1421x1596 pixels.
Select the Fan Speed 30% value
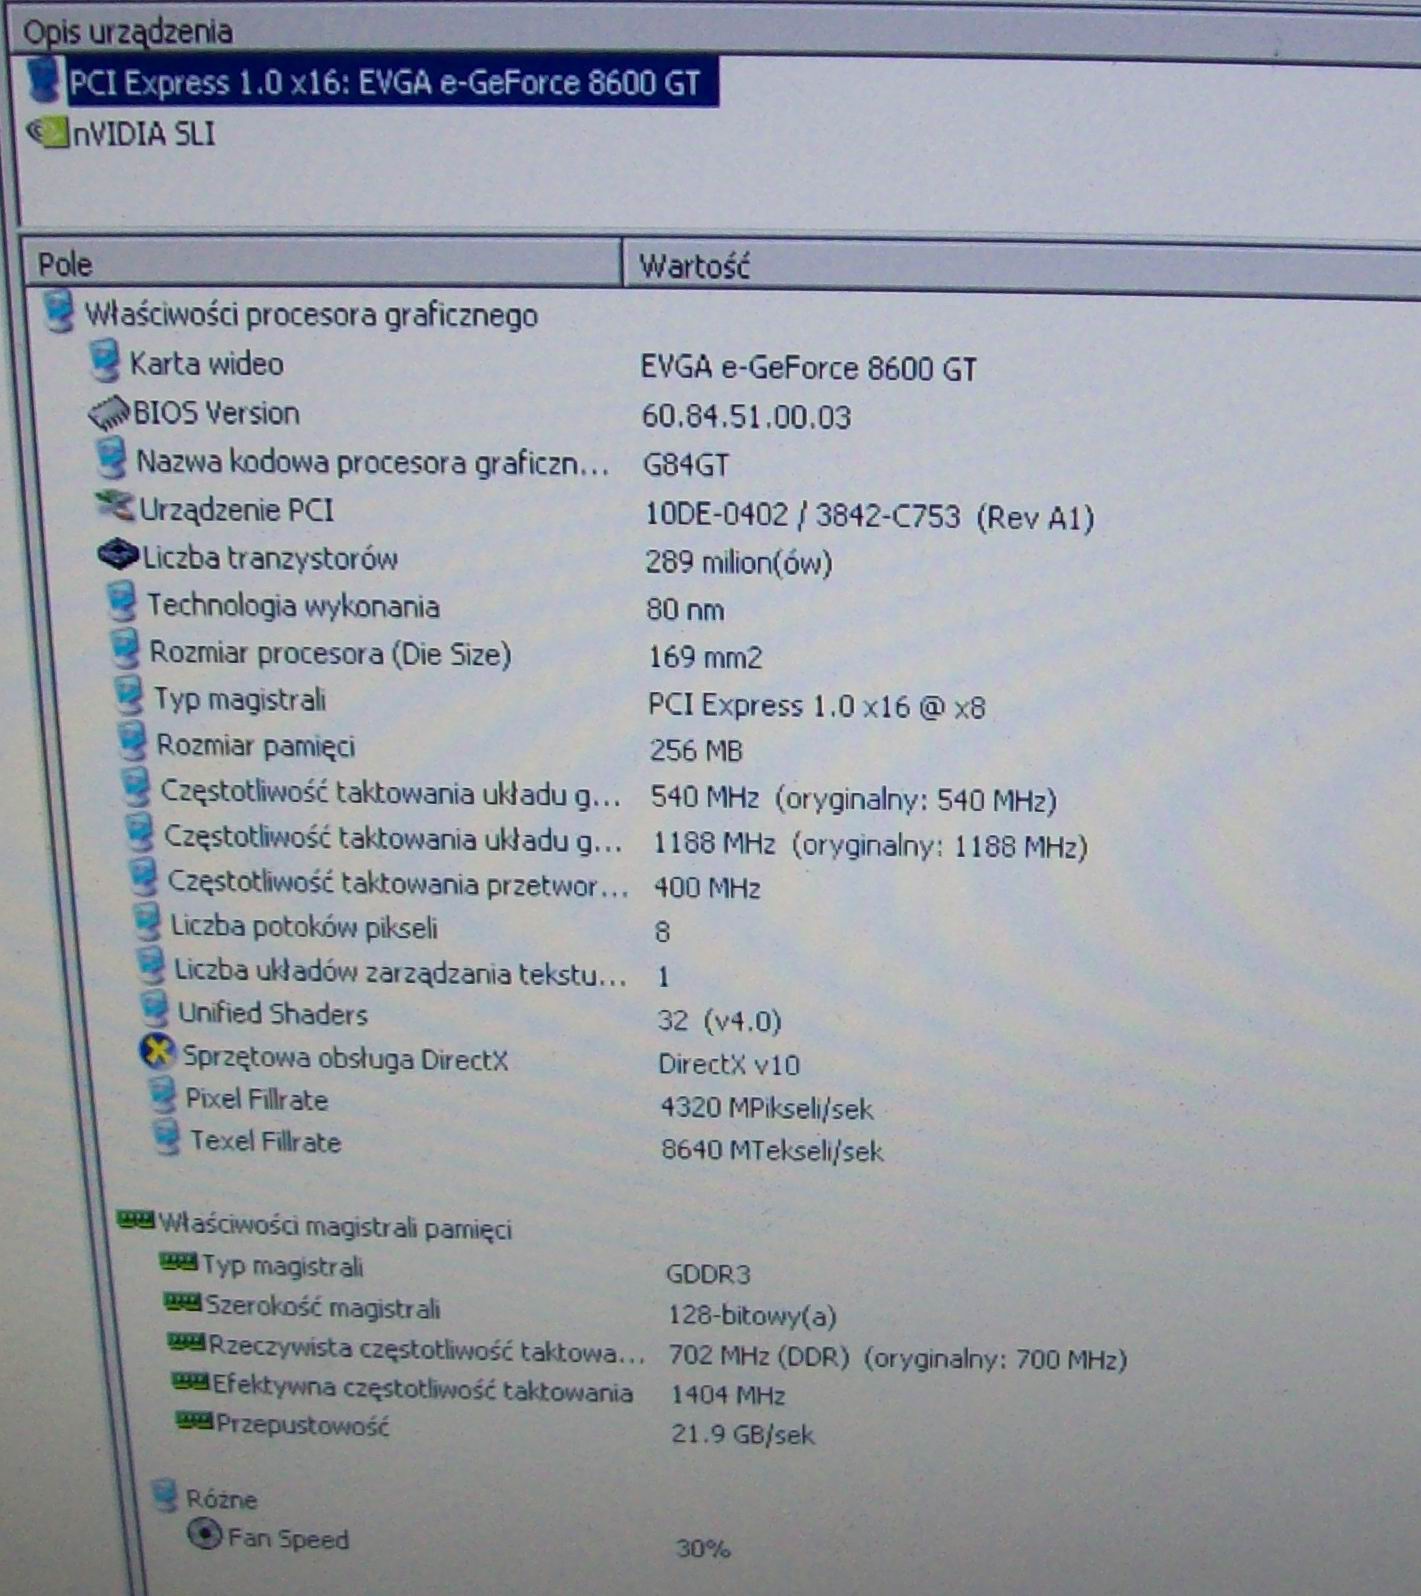tap(704, 1549)
